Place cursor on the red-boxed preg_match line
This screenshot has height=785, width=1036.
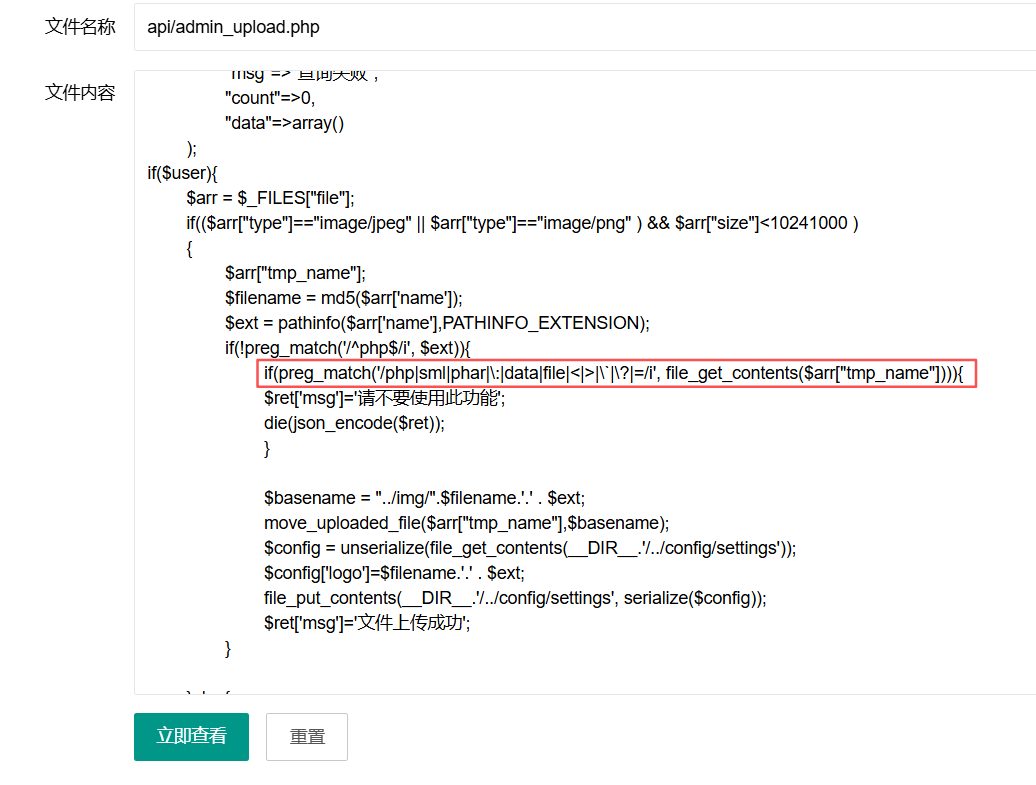pos(613,373)
